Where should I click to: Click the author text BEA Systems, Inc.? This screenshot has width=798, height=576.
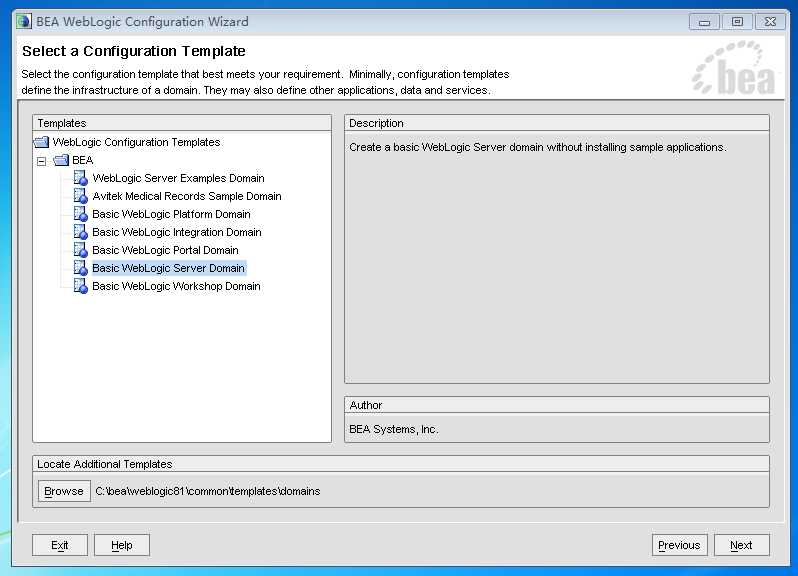pos(393,429)
